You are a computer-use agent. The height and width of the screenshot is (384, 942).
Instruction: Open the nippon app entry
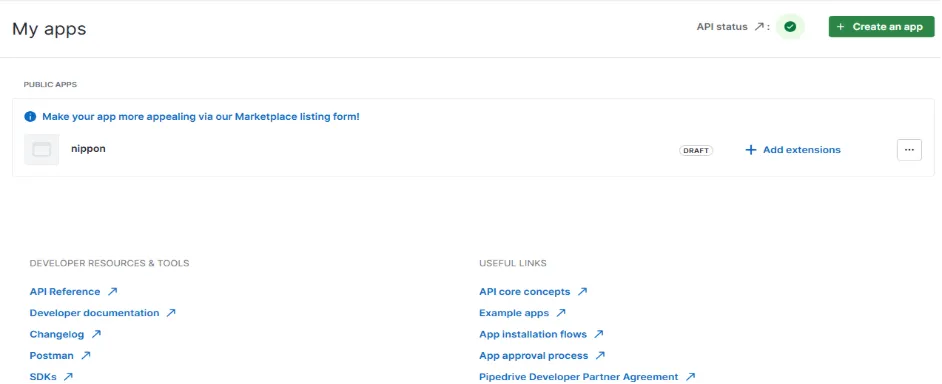pyautogui.click(x=88, y=148)
